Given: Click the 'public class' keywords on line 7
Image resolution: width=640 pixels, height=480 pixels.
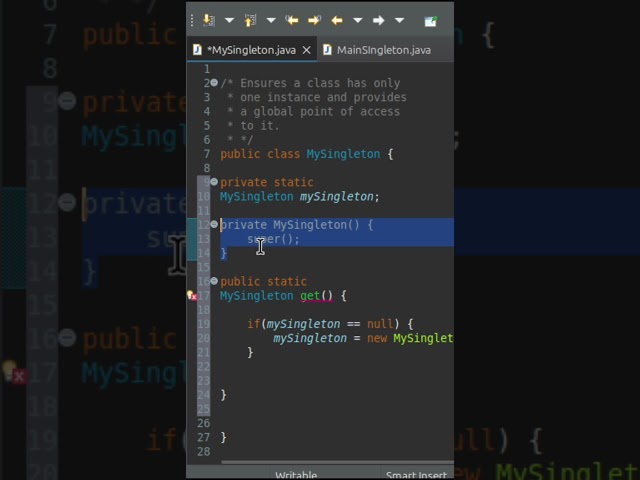Looking at the screenshot, I should [x=260, y=154].
